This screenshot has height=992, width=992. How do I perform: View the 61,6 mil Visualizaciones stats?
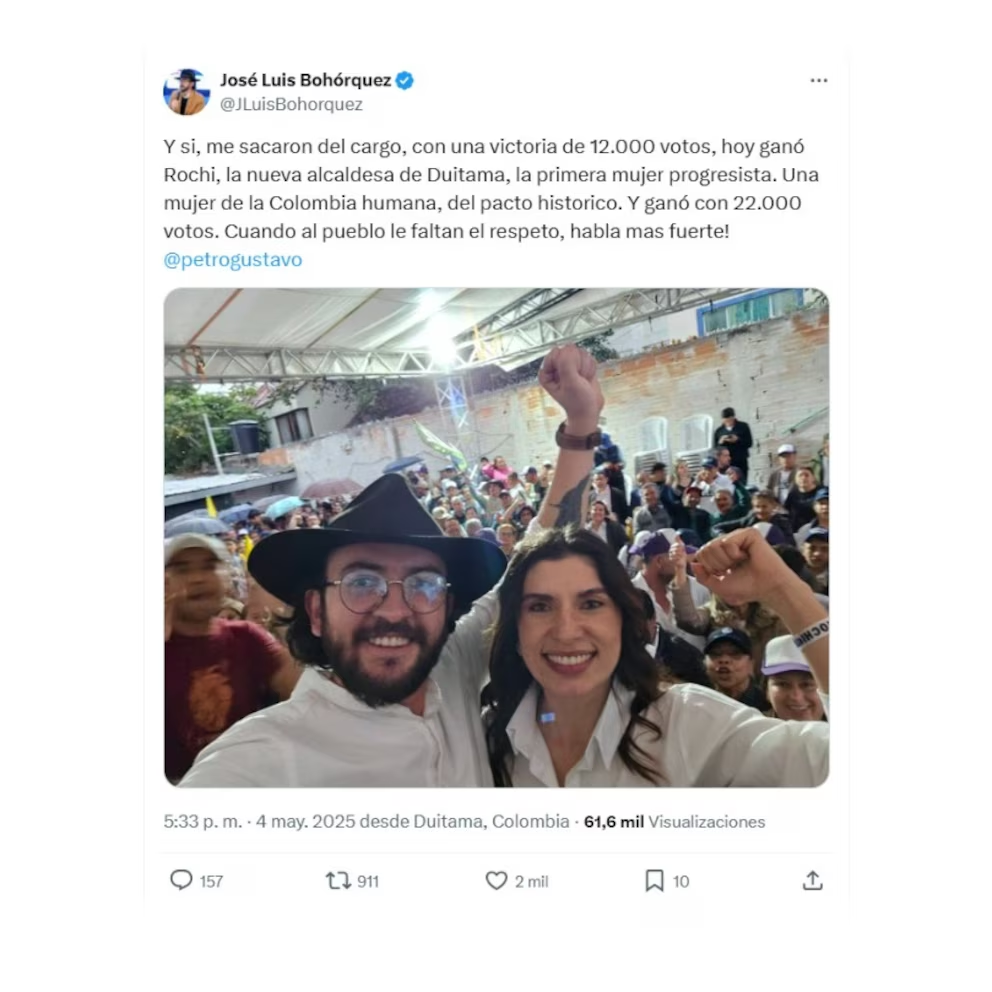674,822
